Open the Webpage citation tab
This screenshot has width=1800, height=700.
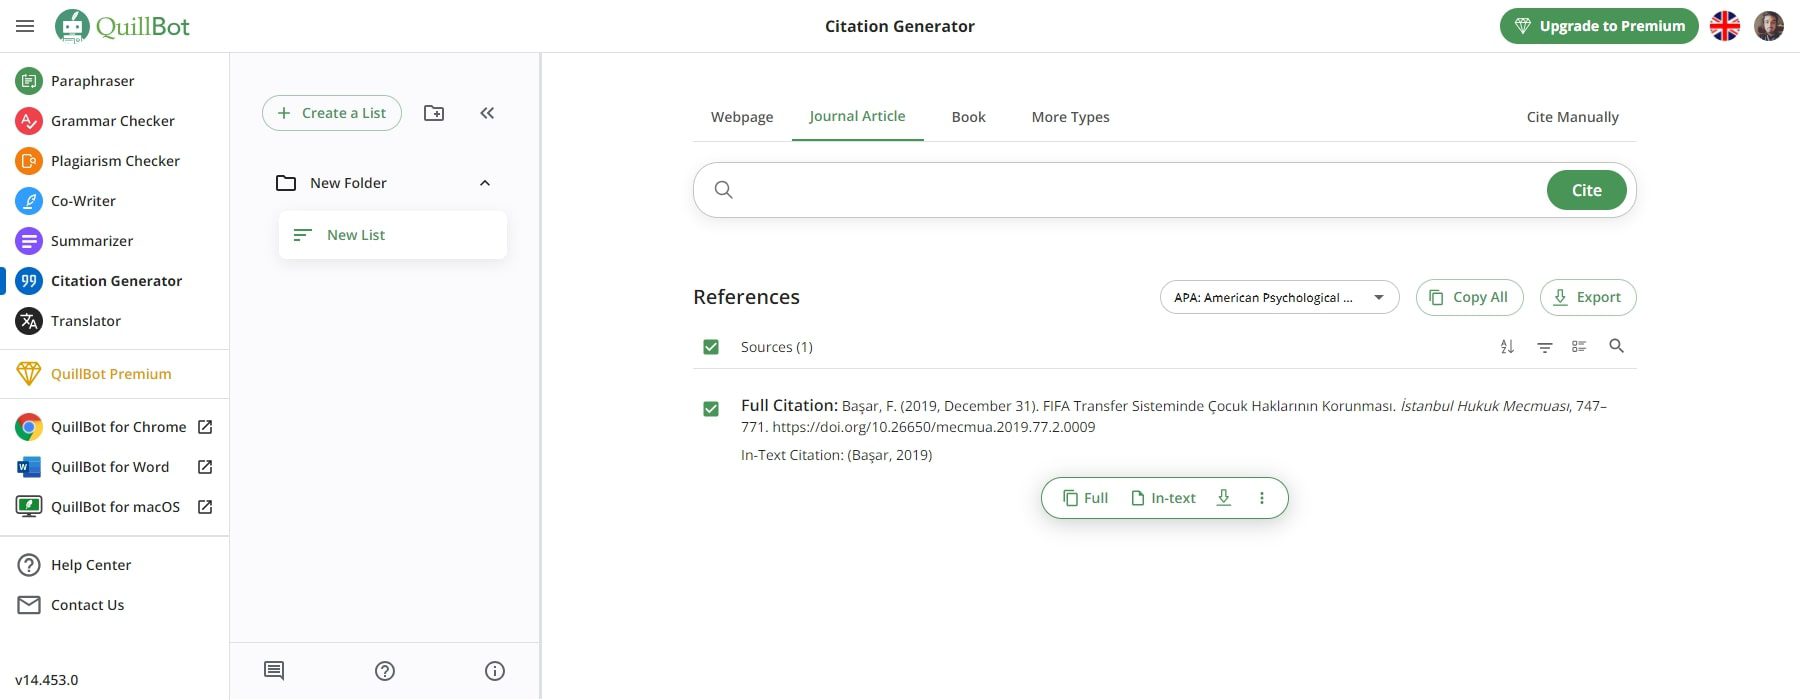[741, 116]
